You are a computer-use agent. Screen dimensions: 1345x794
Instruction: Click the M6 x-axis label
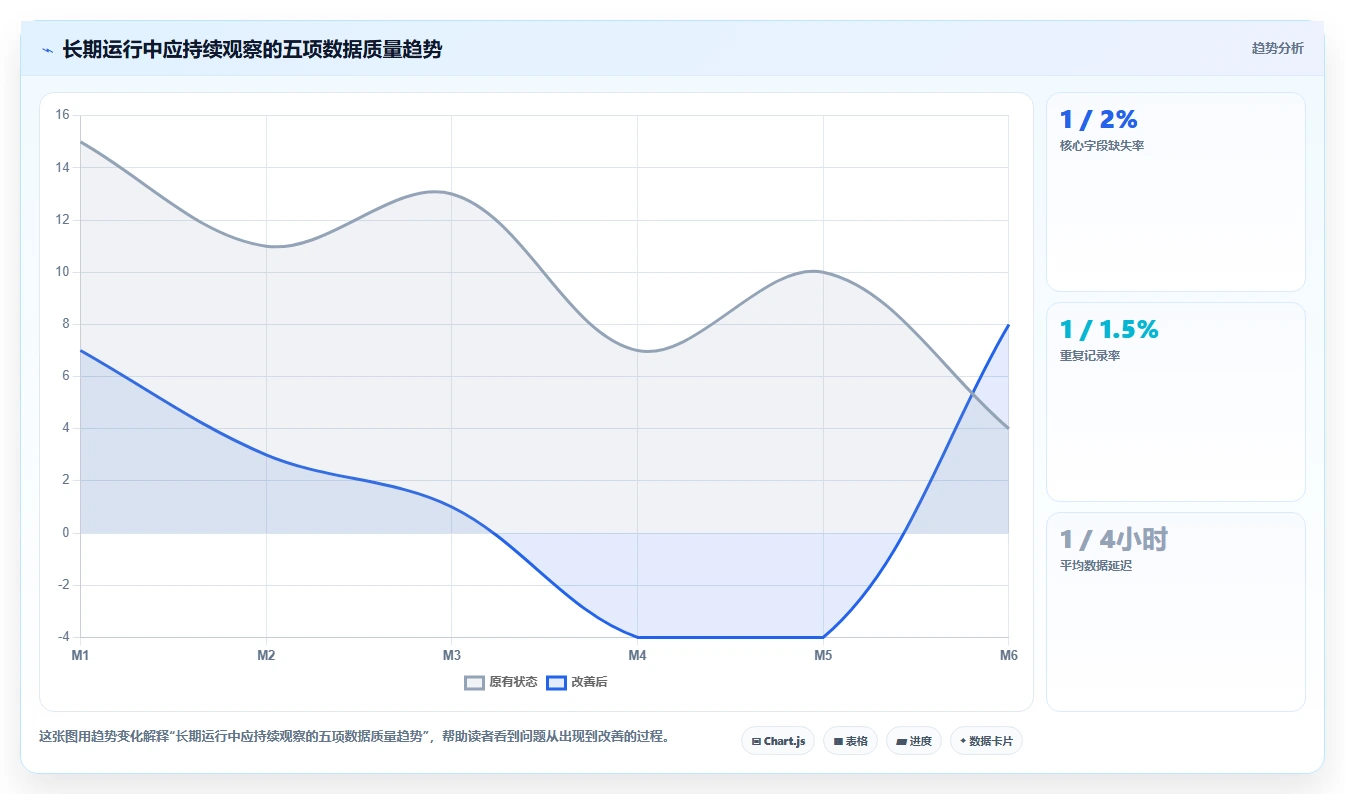[1008, 655]
